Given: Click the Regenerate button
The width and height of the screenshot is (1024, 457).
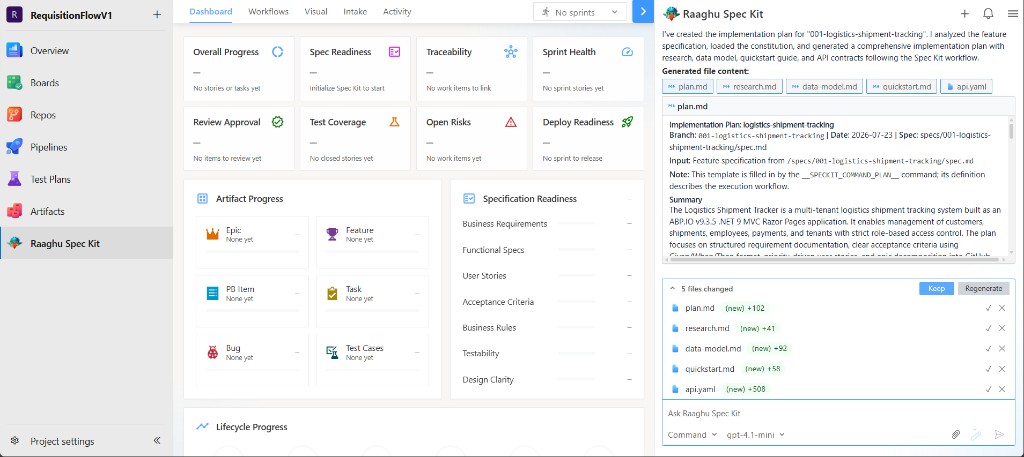Looking at the screenshot, I should coord(984,289).
